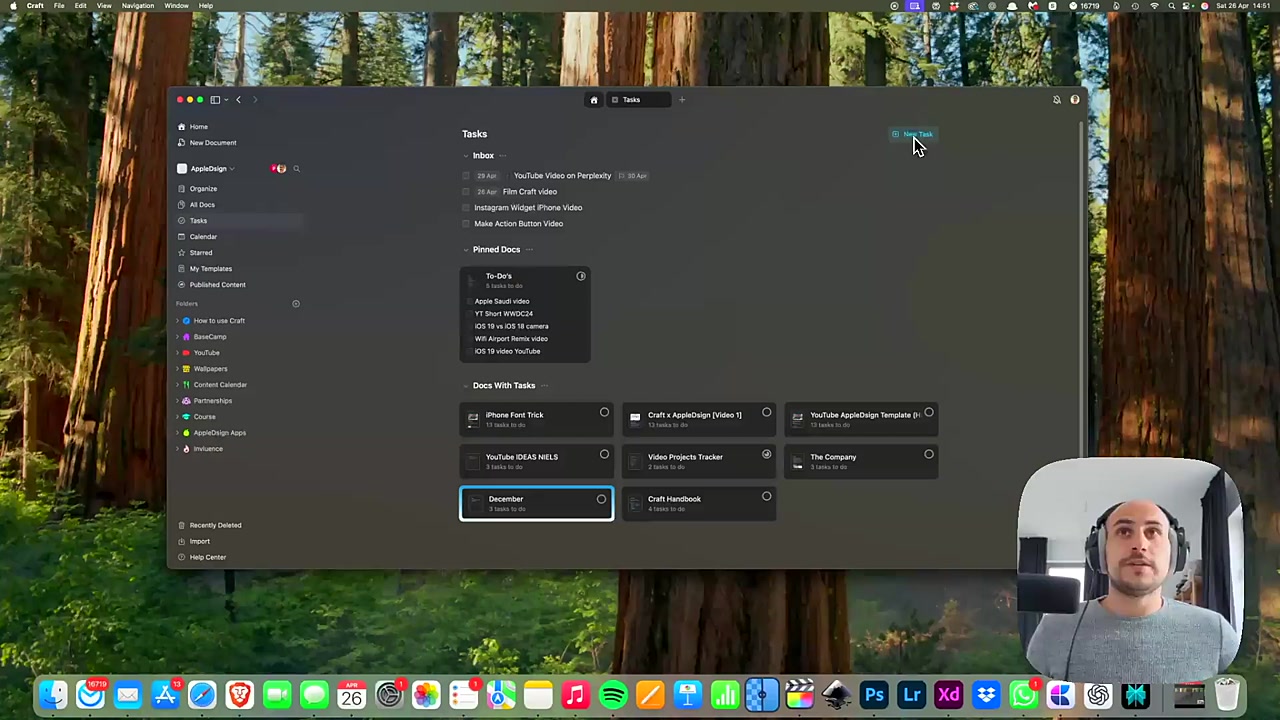Toggle circle on Craft x AppleDsign card
Screen dimensions: 1280x720
(766, 413)
